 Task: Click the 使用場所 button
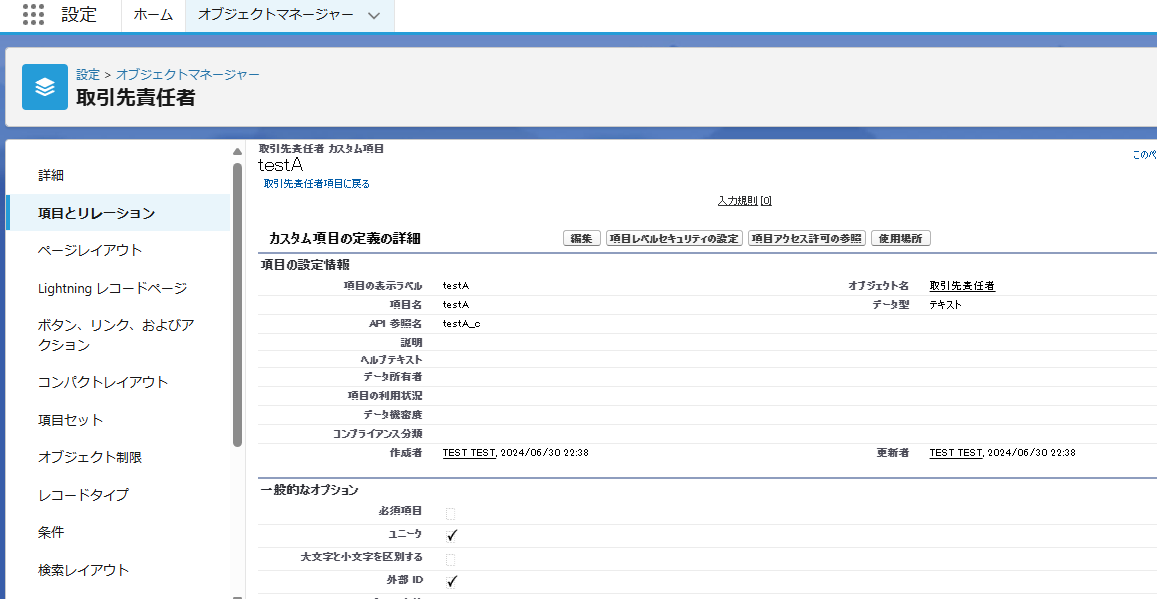point(901,238)
